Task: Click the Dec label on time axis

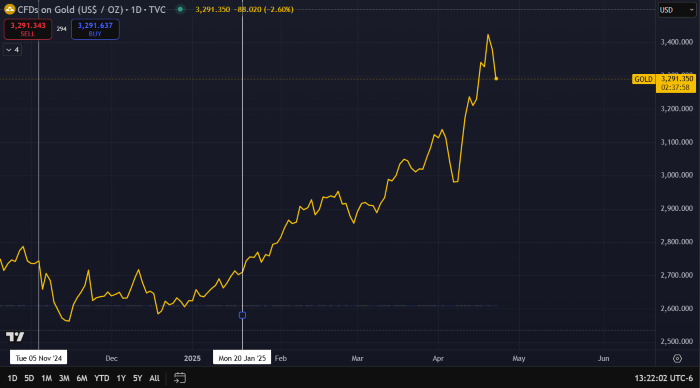Action: (x=112, y=358)
